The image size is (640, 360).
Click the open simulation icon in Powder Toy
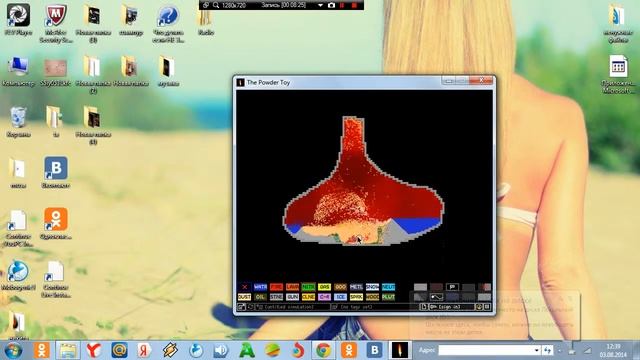[241, 307]
